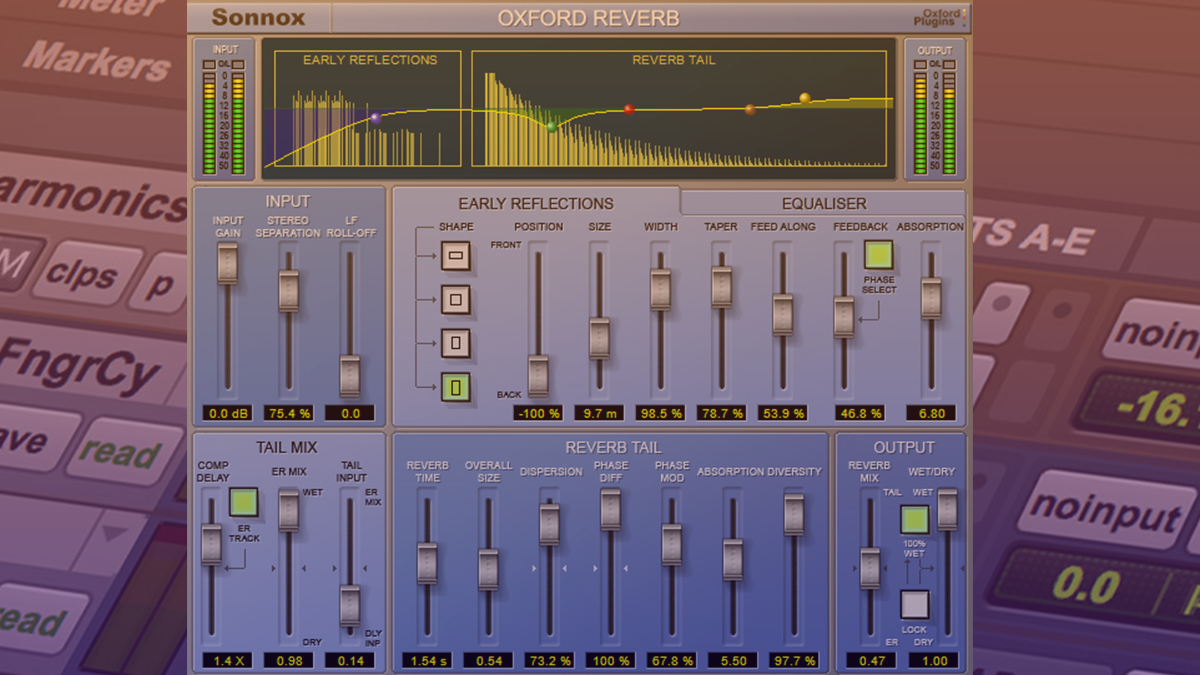The width and height of the screenshot is (1200, 675).
Task: Click the Overall Size fader handle
Action: pos(488,569)
